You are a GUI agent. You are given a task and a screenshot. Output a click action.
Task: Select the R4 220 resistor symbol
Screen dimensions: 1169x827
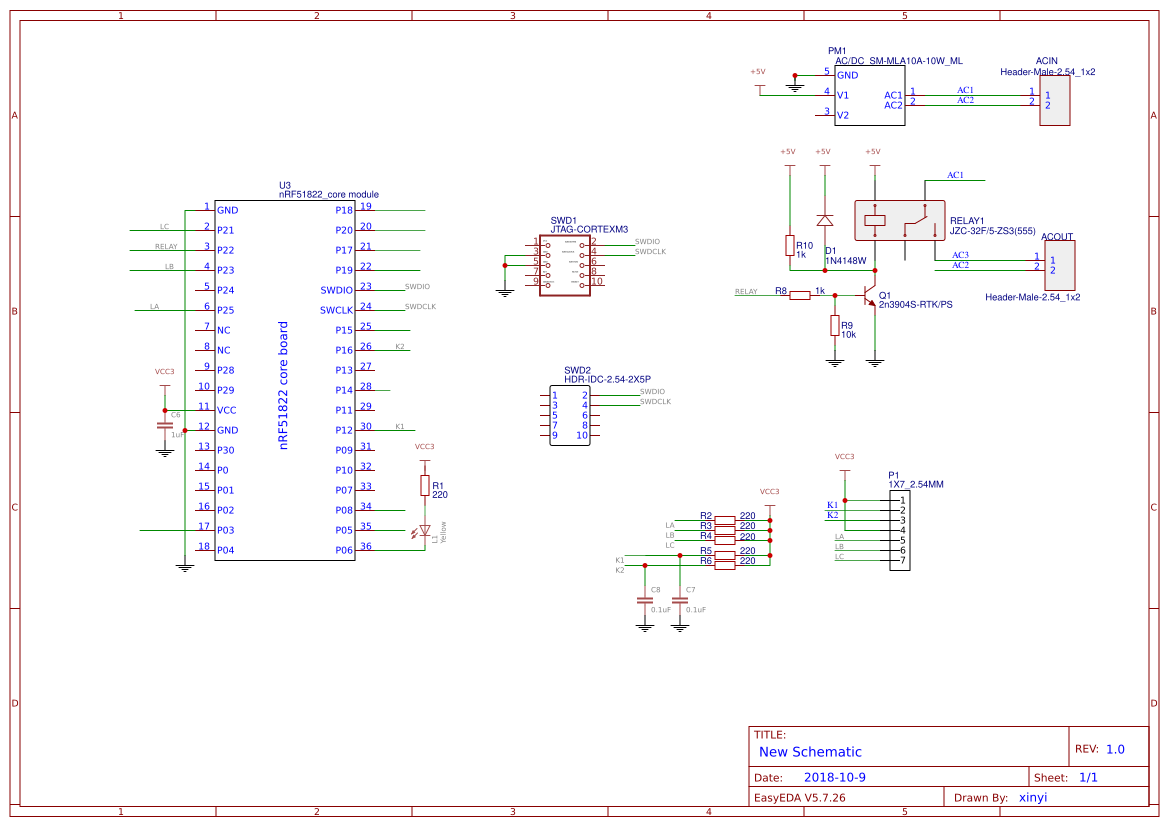tap(725, 541)
